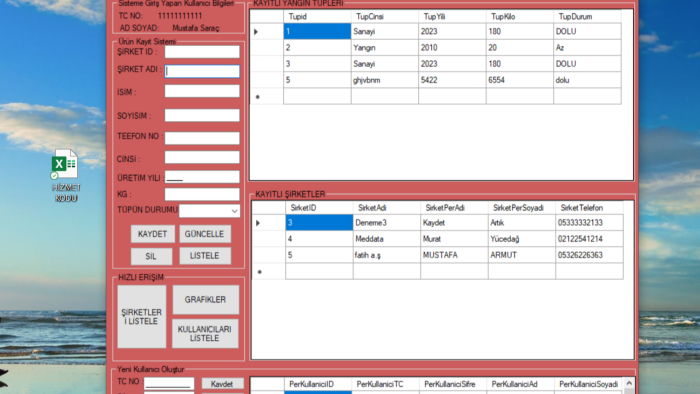Click the TC NO field in Yeni Kullanıcı
The image size is (700, 394).
pyautogui.click(x=169, y=384)
